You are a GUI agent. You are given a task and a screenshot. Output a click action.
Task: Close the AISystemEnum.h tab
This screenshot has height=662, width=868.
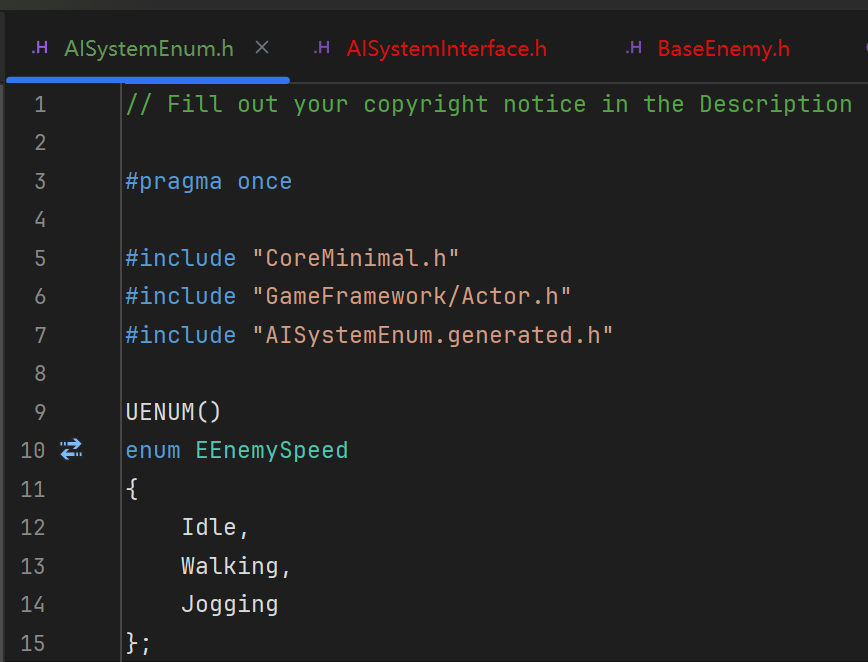coord(262,48)
